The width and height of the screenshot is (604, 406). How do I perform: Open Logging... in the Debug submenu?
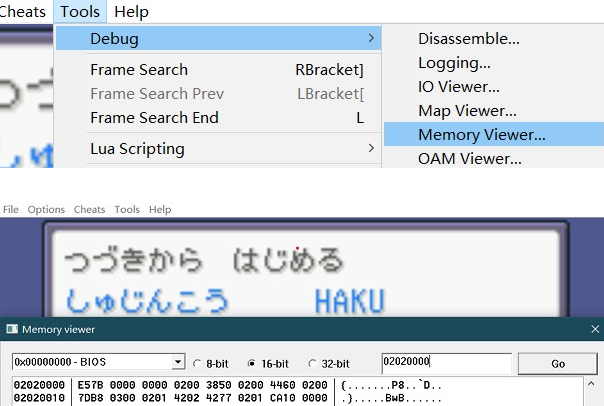click(454, 63)
